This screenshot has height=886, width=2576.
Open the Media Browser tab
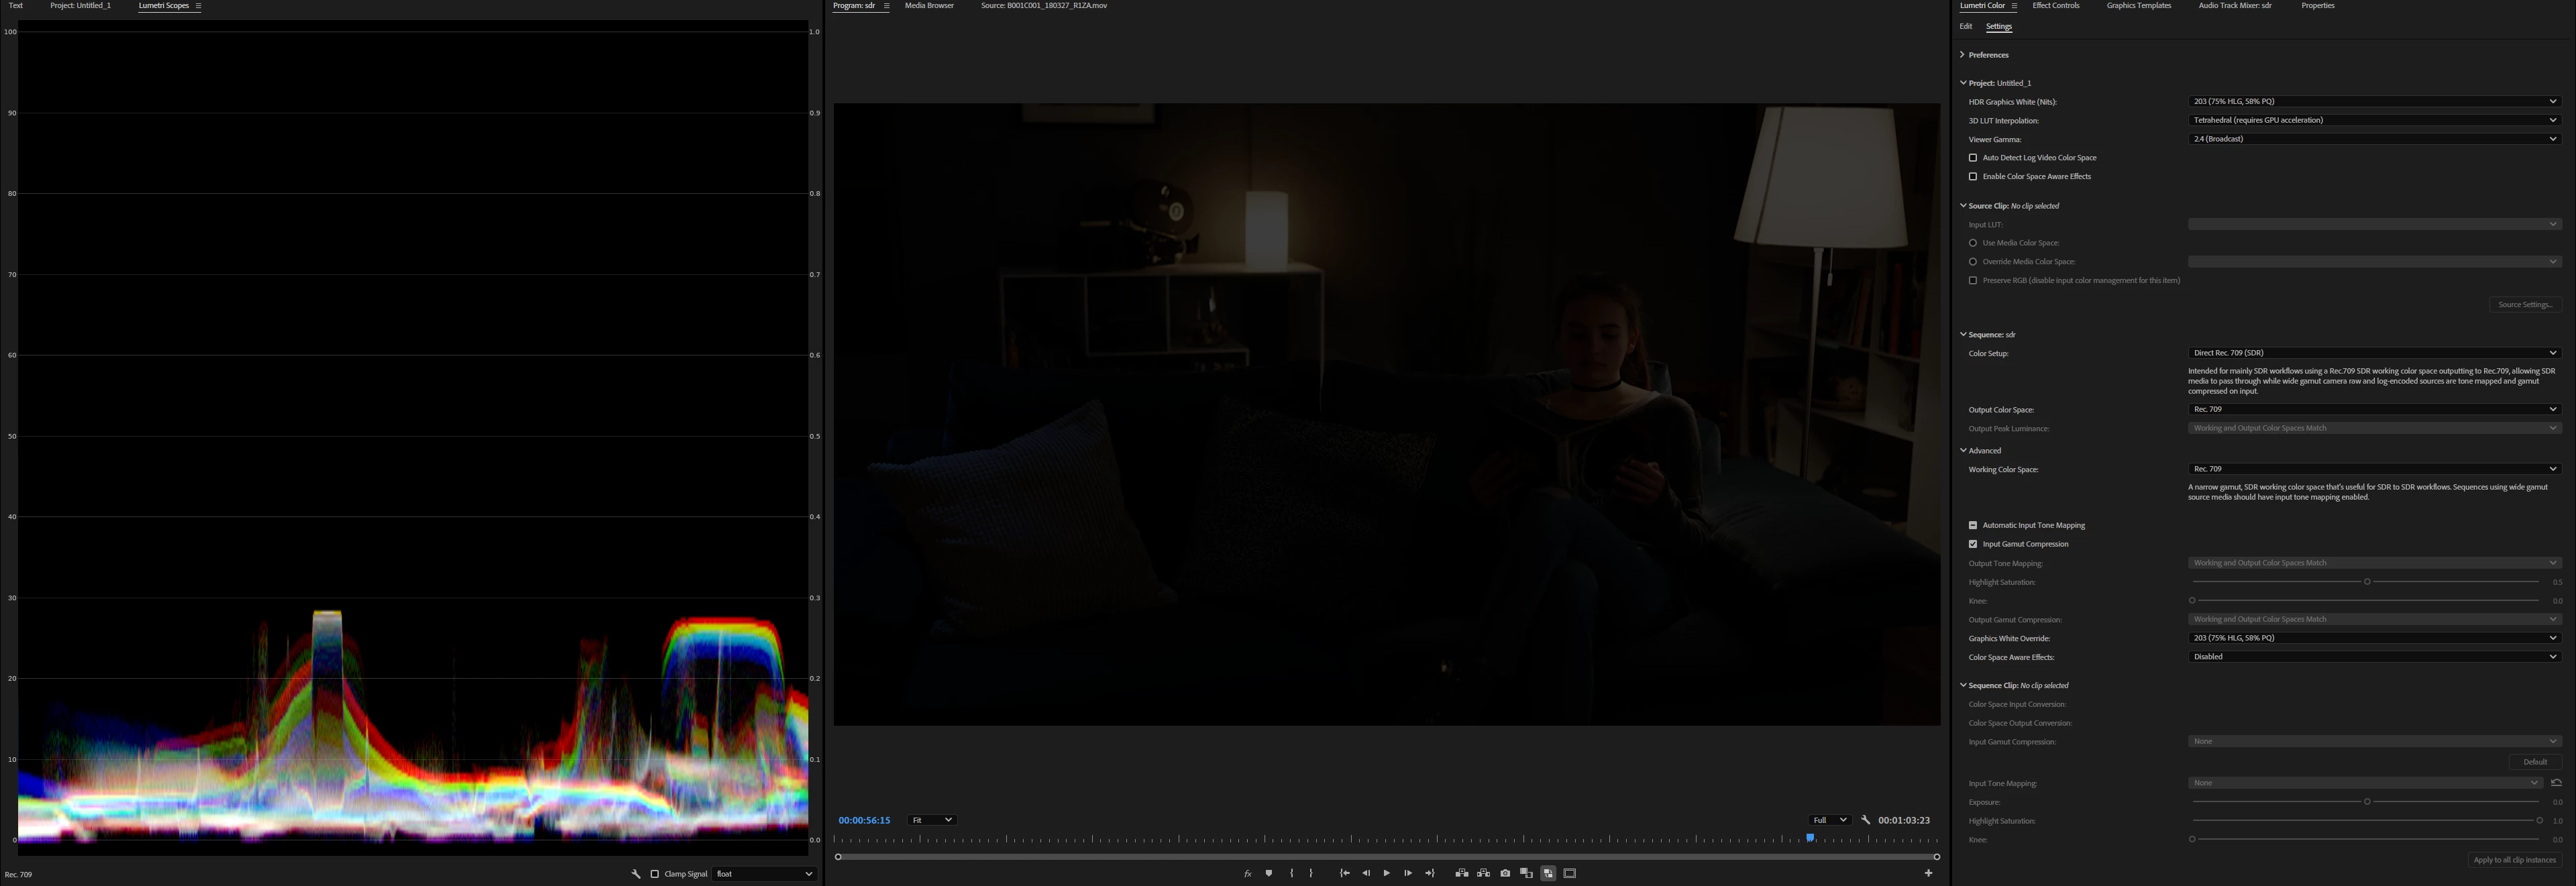929,6
